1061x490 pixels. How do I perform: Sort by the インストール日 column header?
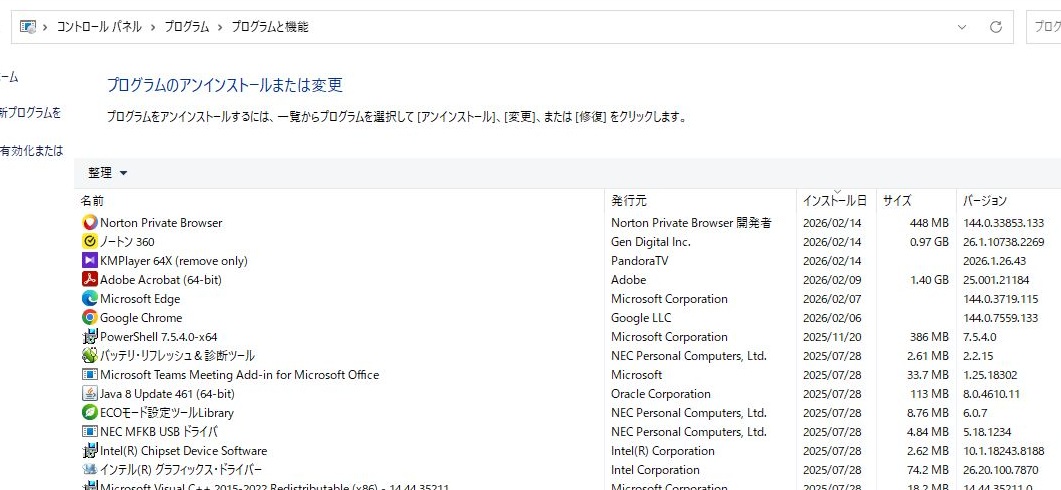(x=834, y=201)
